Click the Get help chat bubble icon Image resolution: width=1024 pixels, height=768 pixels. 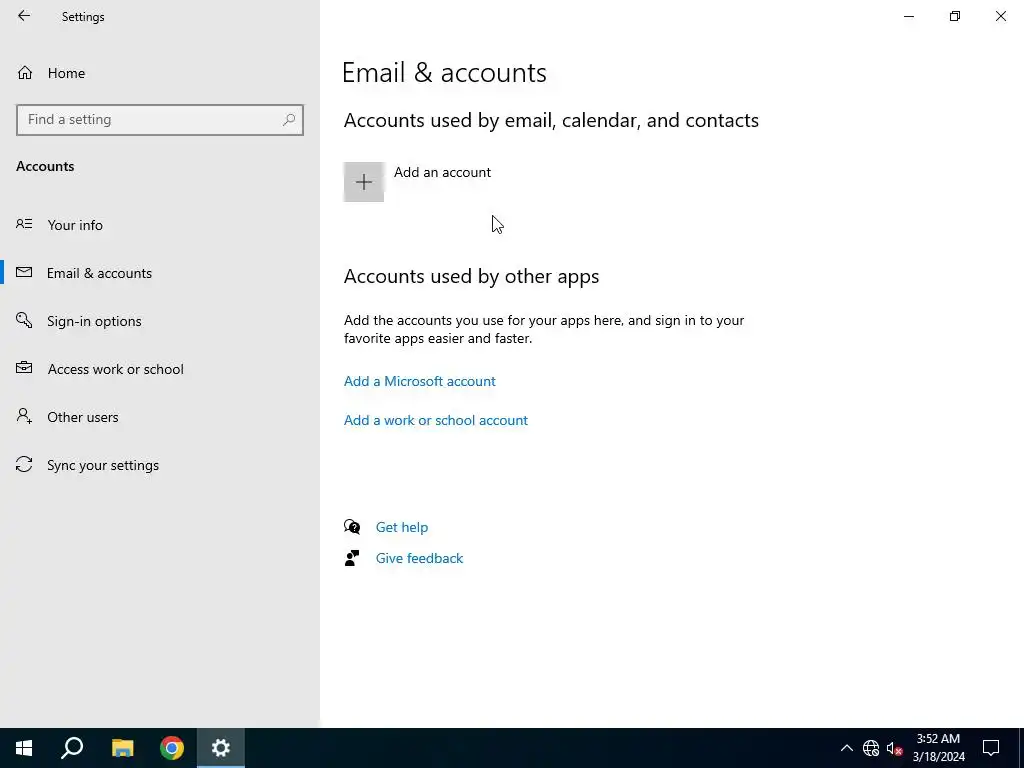(352, 526)
